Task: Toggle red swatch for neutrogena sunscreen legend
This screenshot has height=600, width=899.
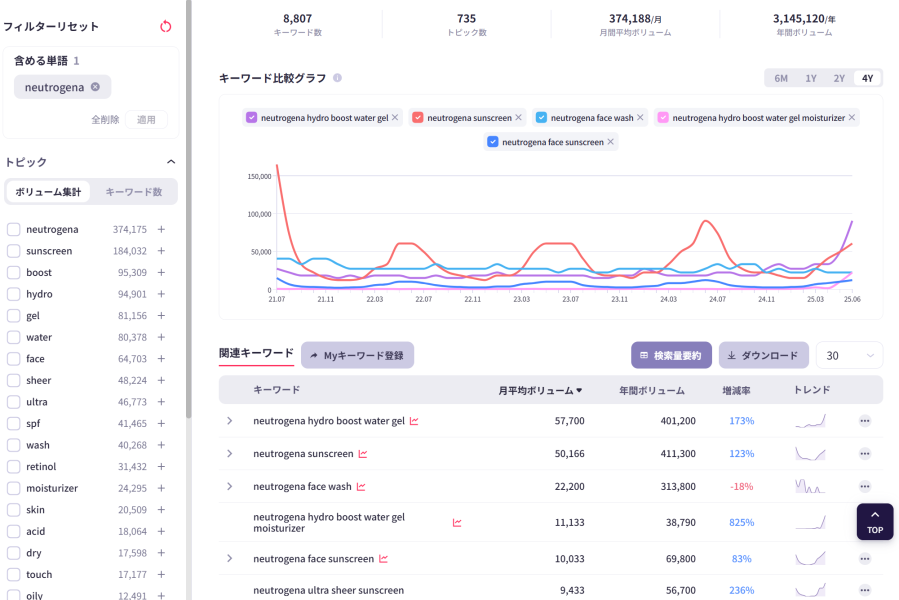Action: 418,118
